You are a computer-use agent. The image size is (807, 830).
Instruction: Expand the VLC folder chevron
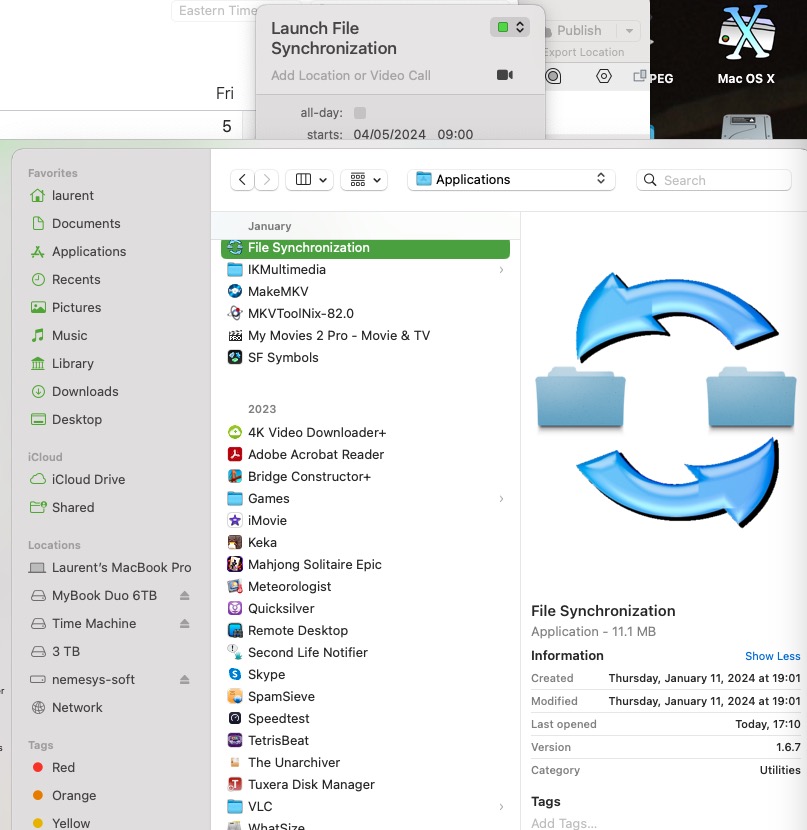click(x=501, y=807)
